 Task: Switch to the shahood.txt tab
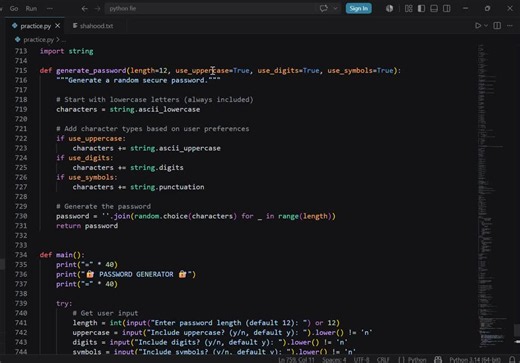click(x=93, y=26)
